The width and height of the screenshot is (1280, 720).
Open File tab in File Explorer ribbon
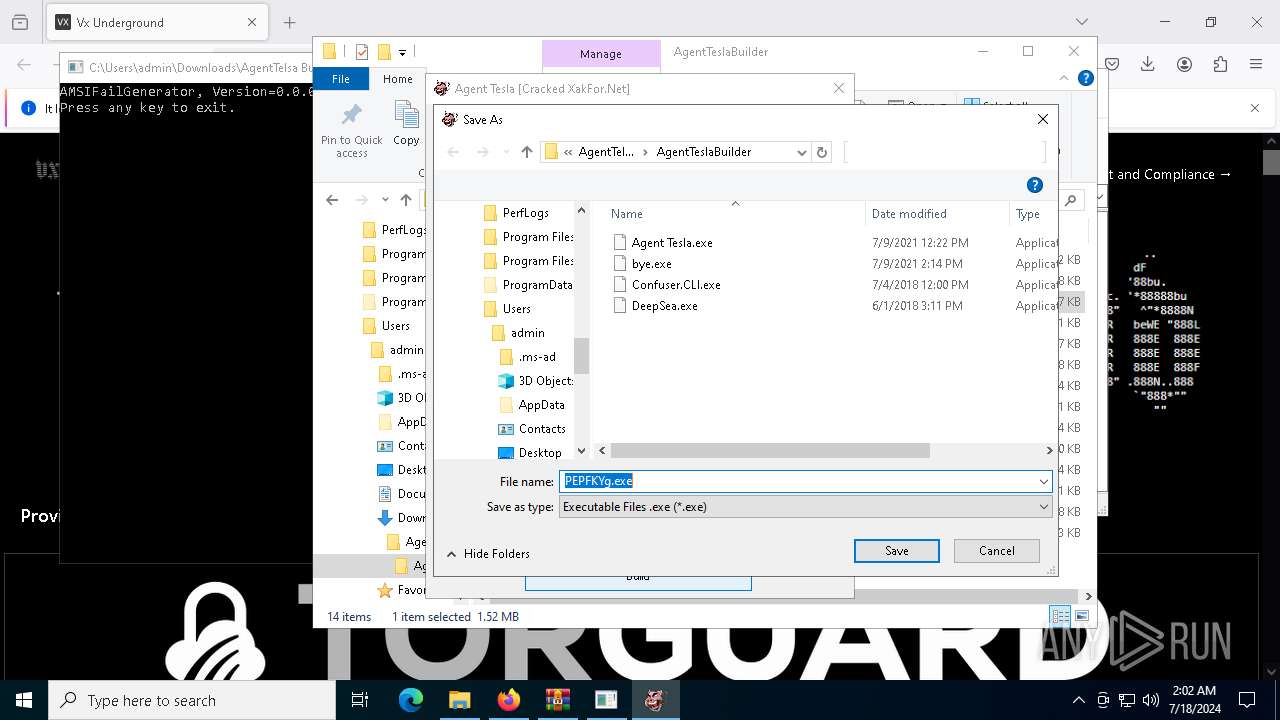click(341, 79)
